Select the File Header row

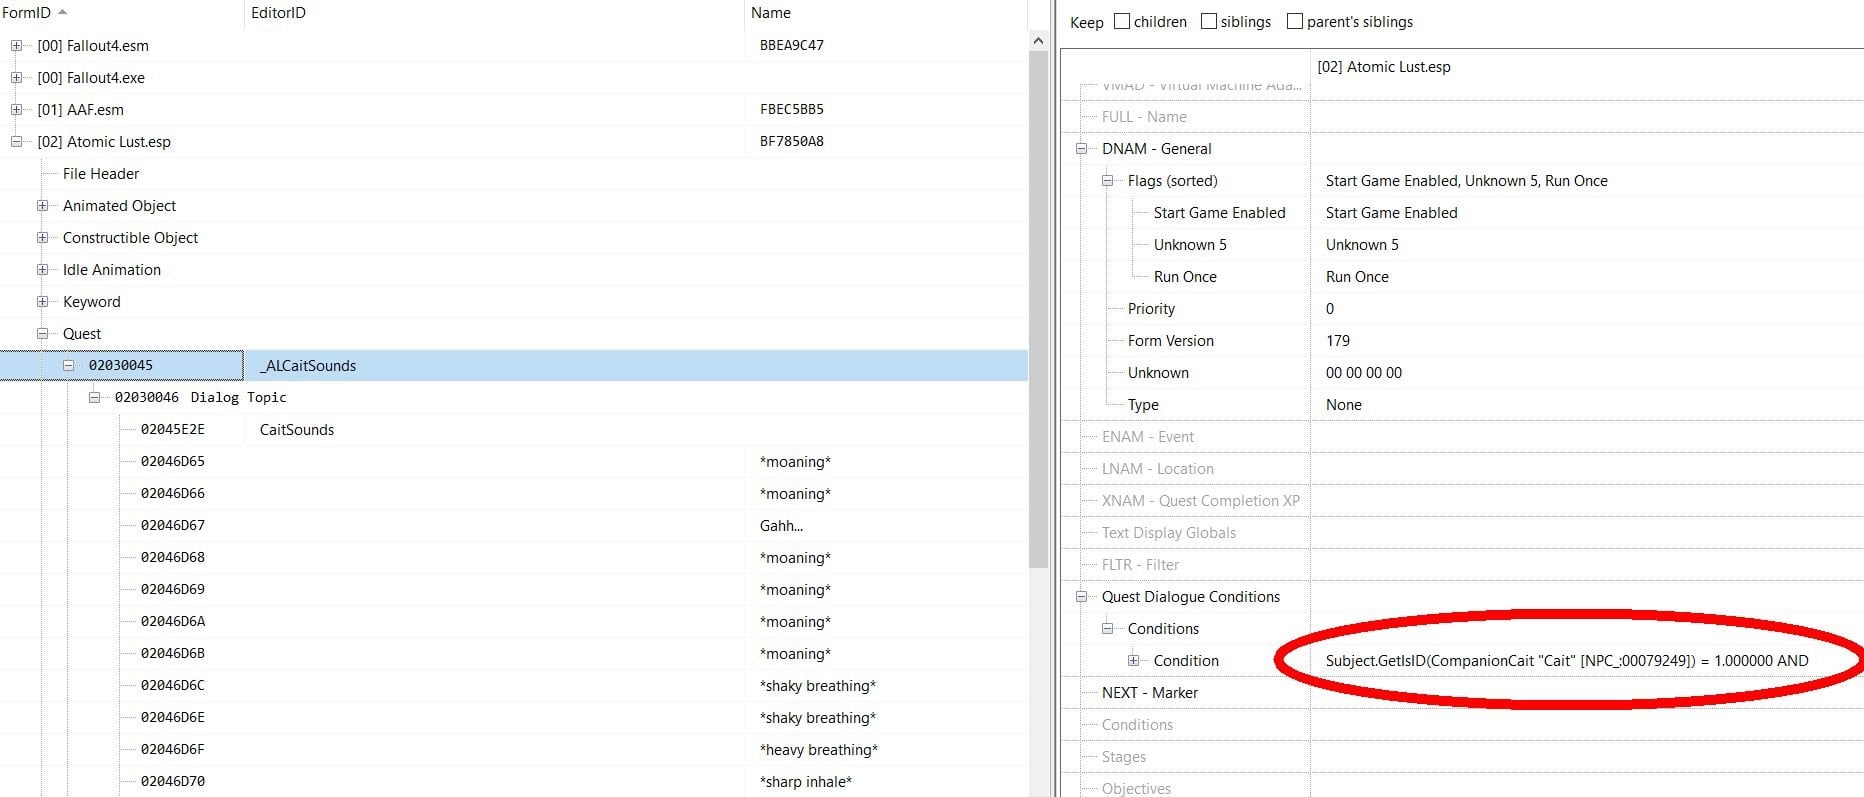coord(101,174)
